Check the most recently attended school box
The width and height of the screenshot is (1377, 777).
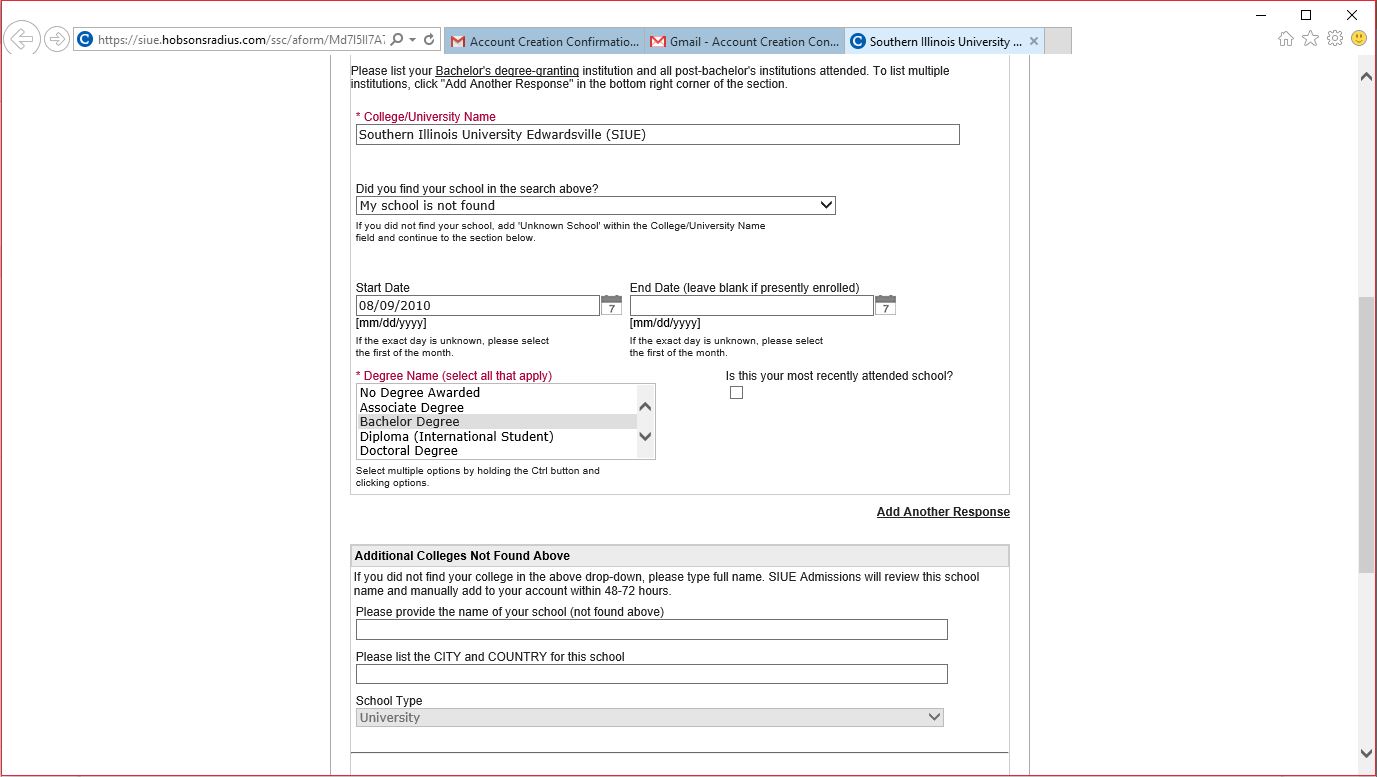[736, 393]
